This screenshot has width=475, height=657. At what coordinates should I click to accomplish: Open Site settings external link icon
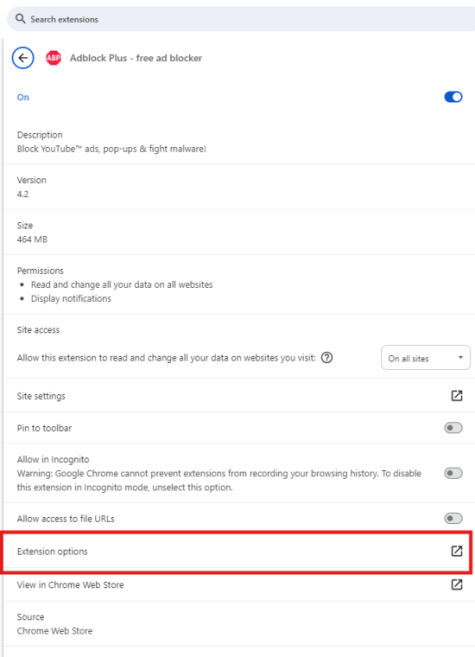pyautogui.click(x=457, y=396)
